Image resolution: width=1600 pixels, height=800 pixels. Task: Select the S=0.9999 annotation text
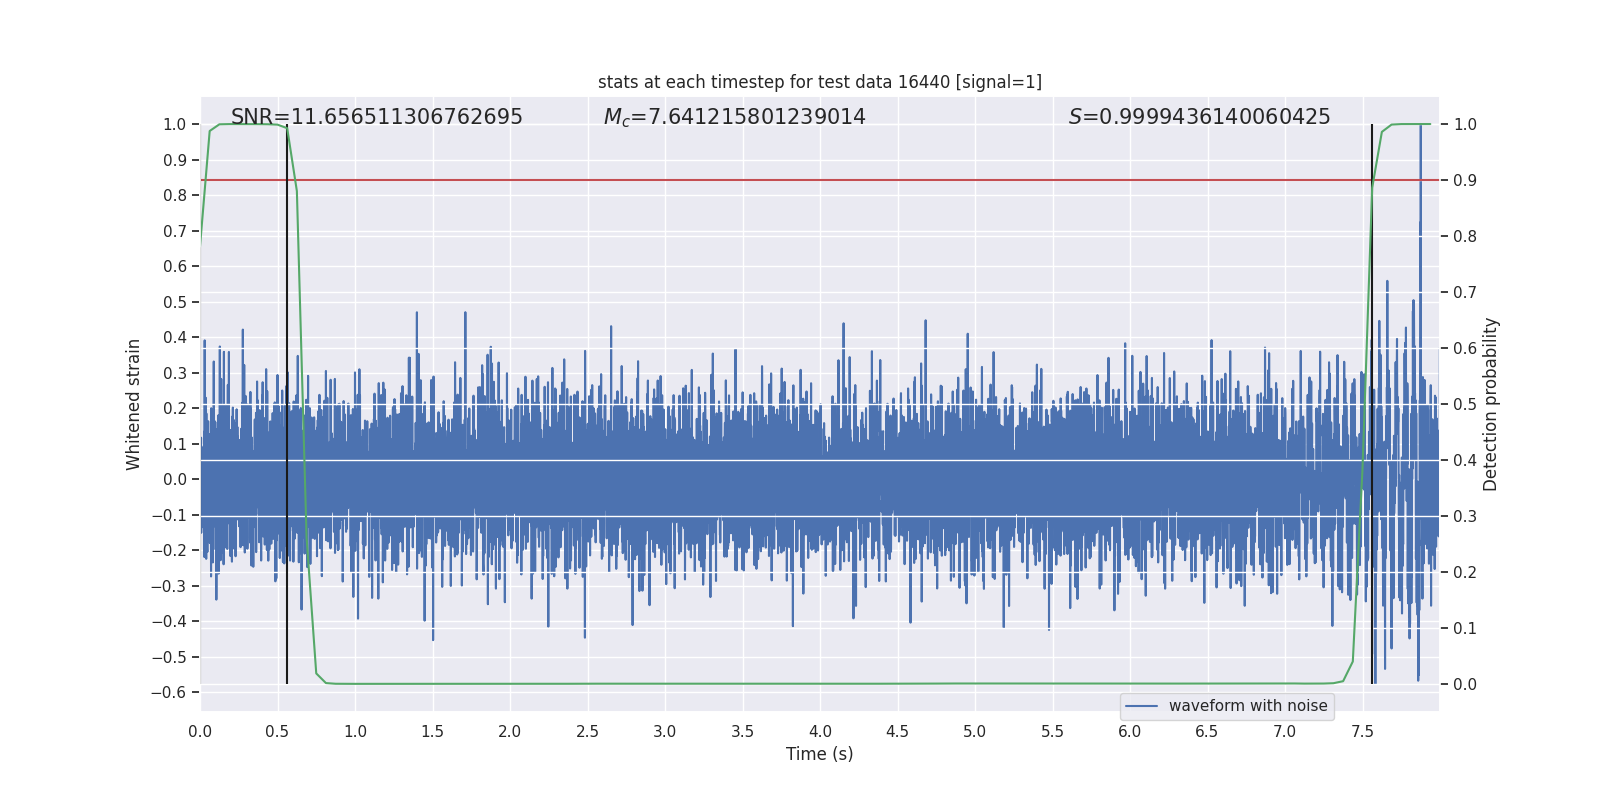[1199, 117]
